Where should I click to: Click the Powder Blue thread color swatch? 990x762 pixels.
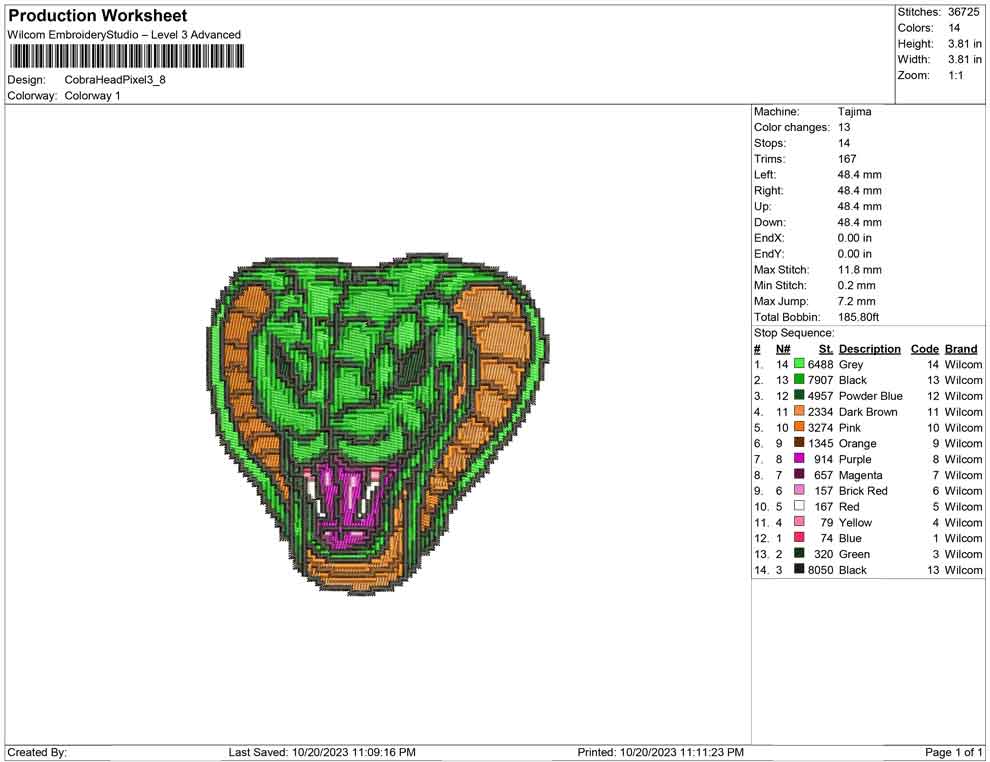[799, 395]
